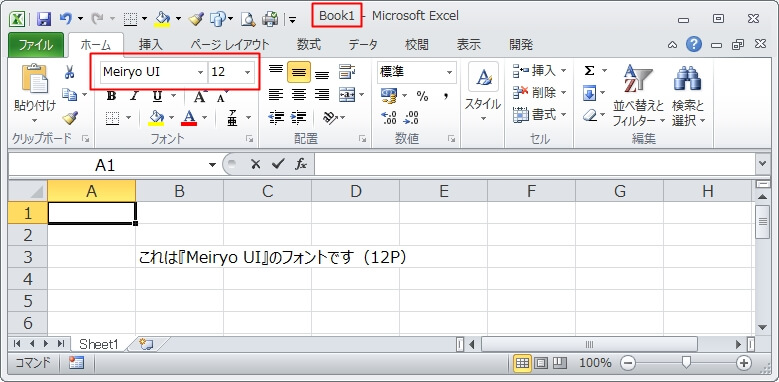The image size is (779, 382).
Task: Click the text orientation icon
Action: 329,117
